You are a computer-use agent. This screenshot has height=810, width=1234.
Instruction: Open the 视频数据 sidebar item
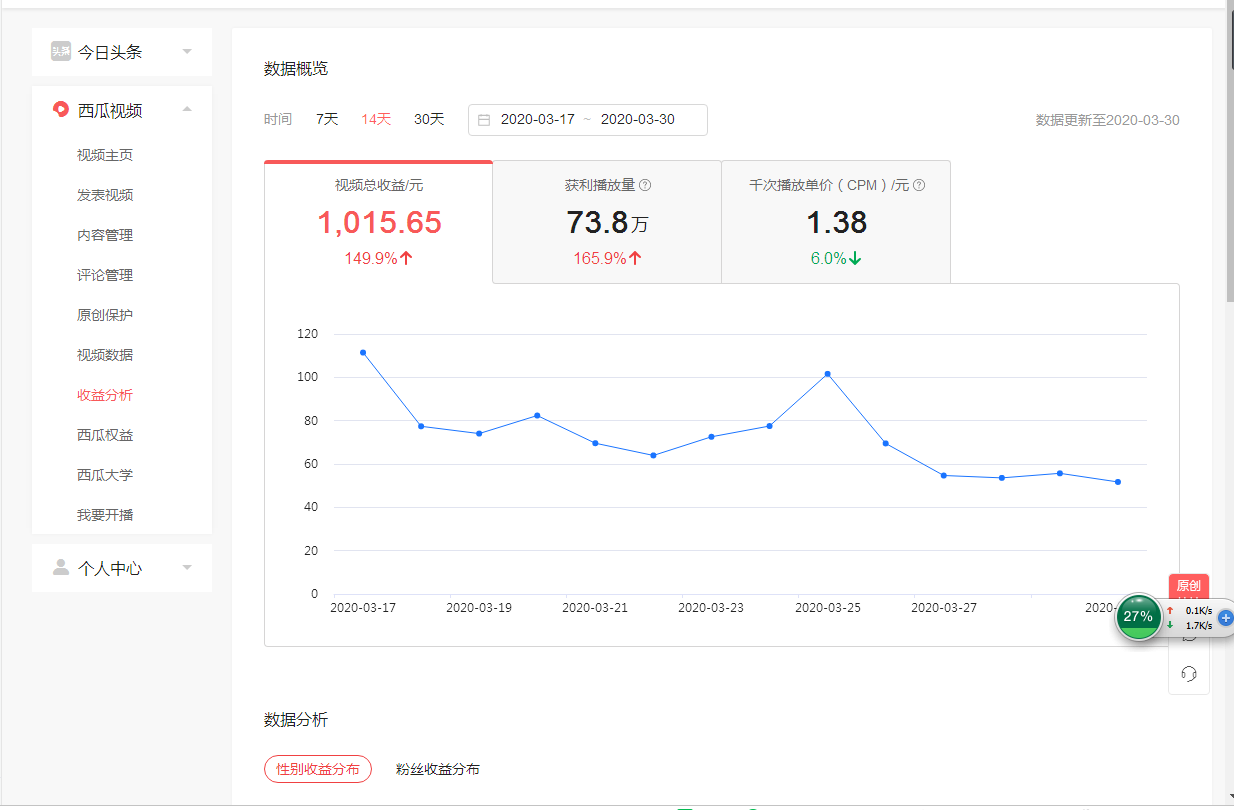(105, 355)
